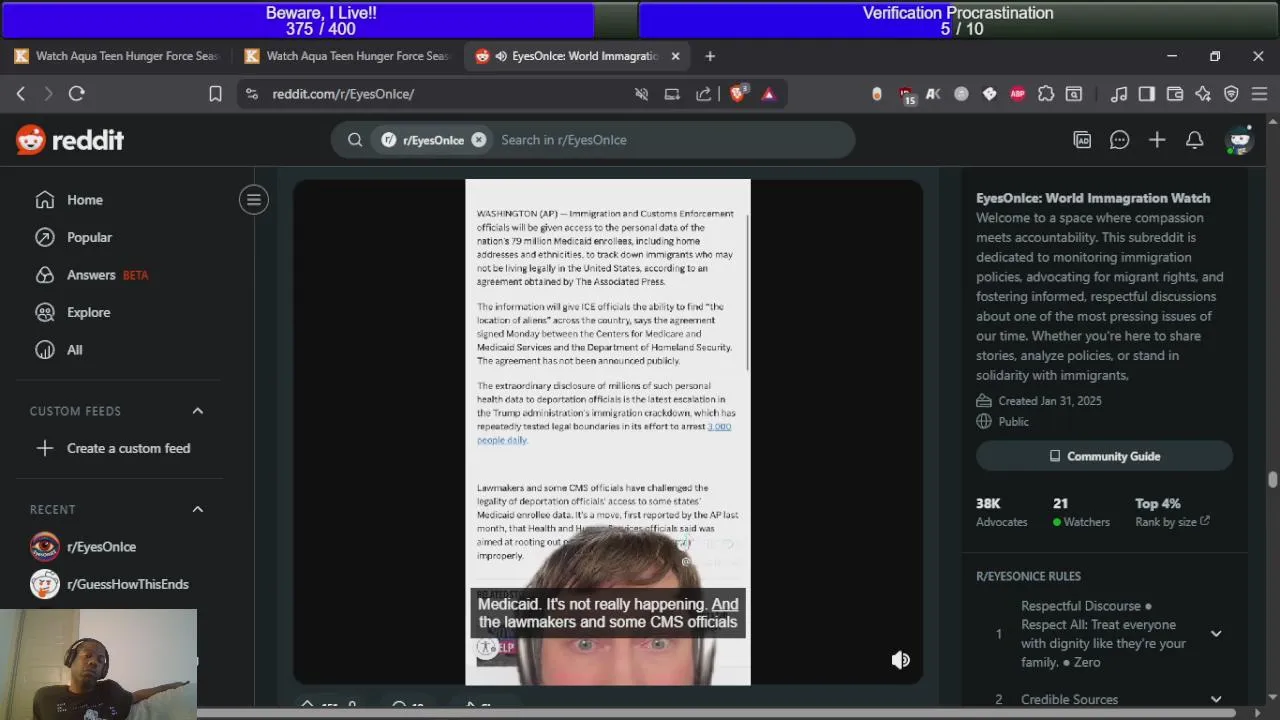Reload the page

click(76, 93)
